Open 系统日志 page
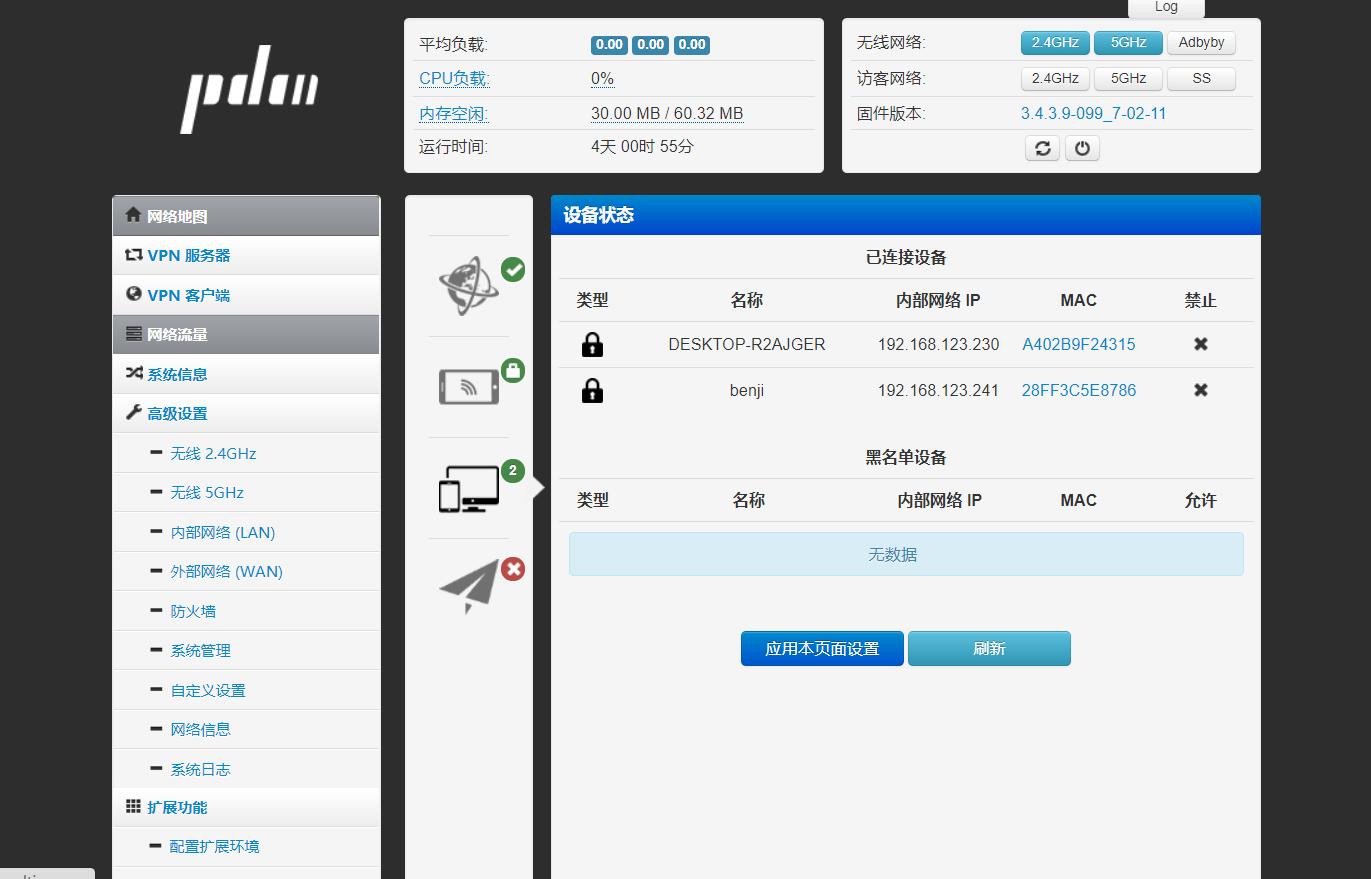 pyautogui.click(x=246, y=769)
